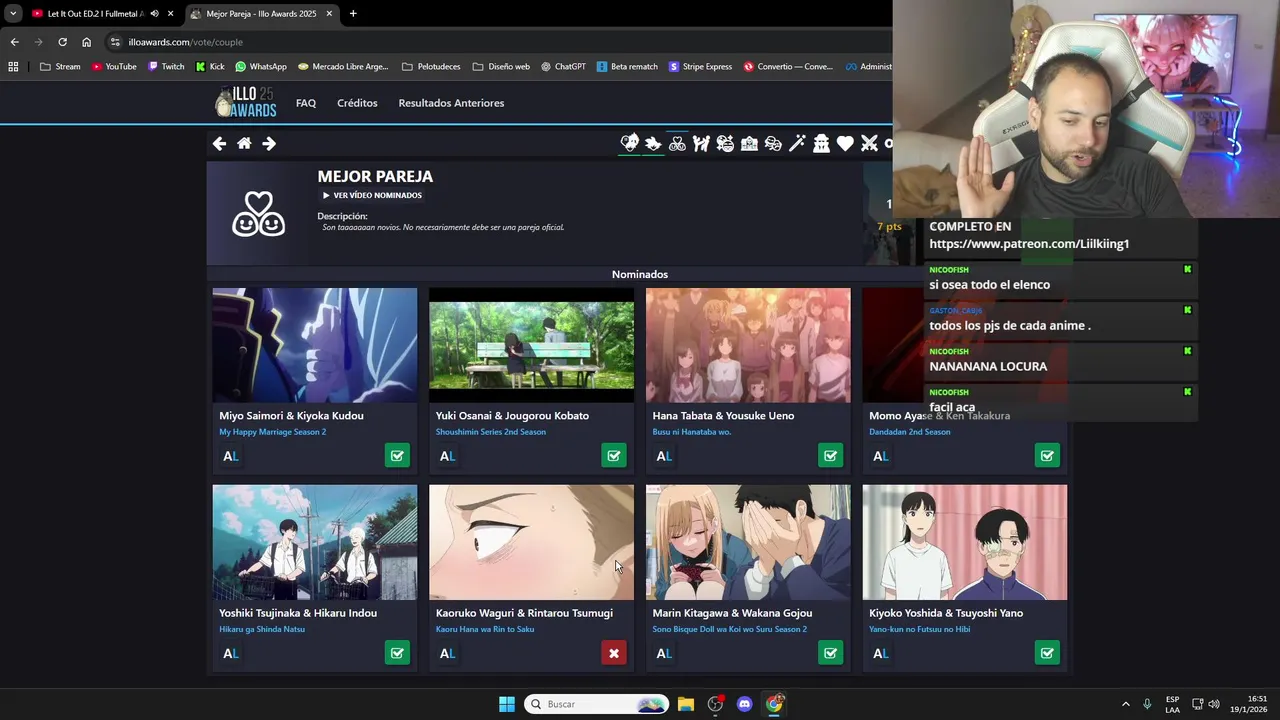Click the Illo Awards 25 logo

click(246, 103)
